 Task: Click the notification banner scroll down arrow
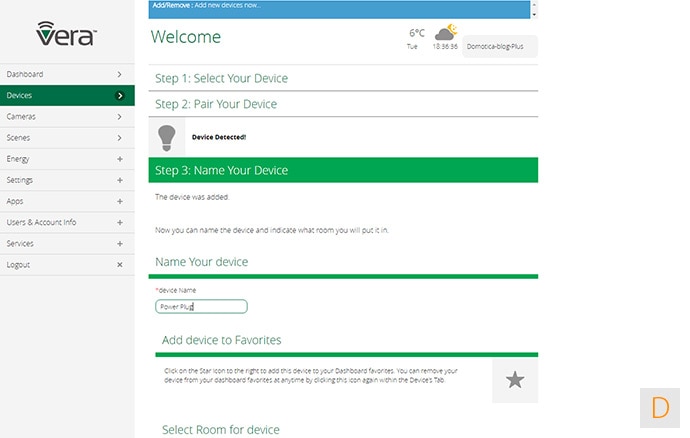click(x=534, y=15)
